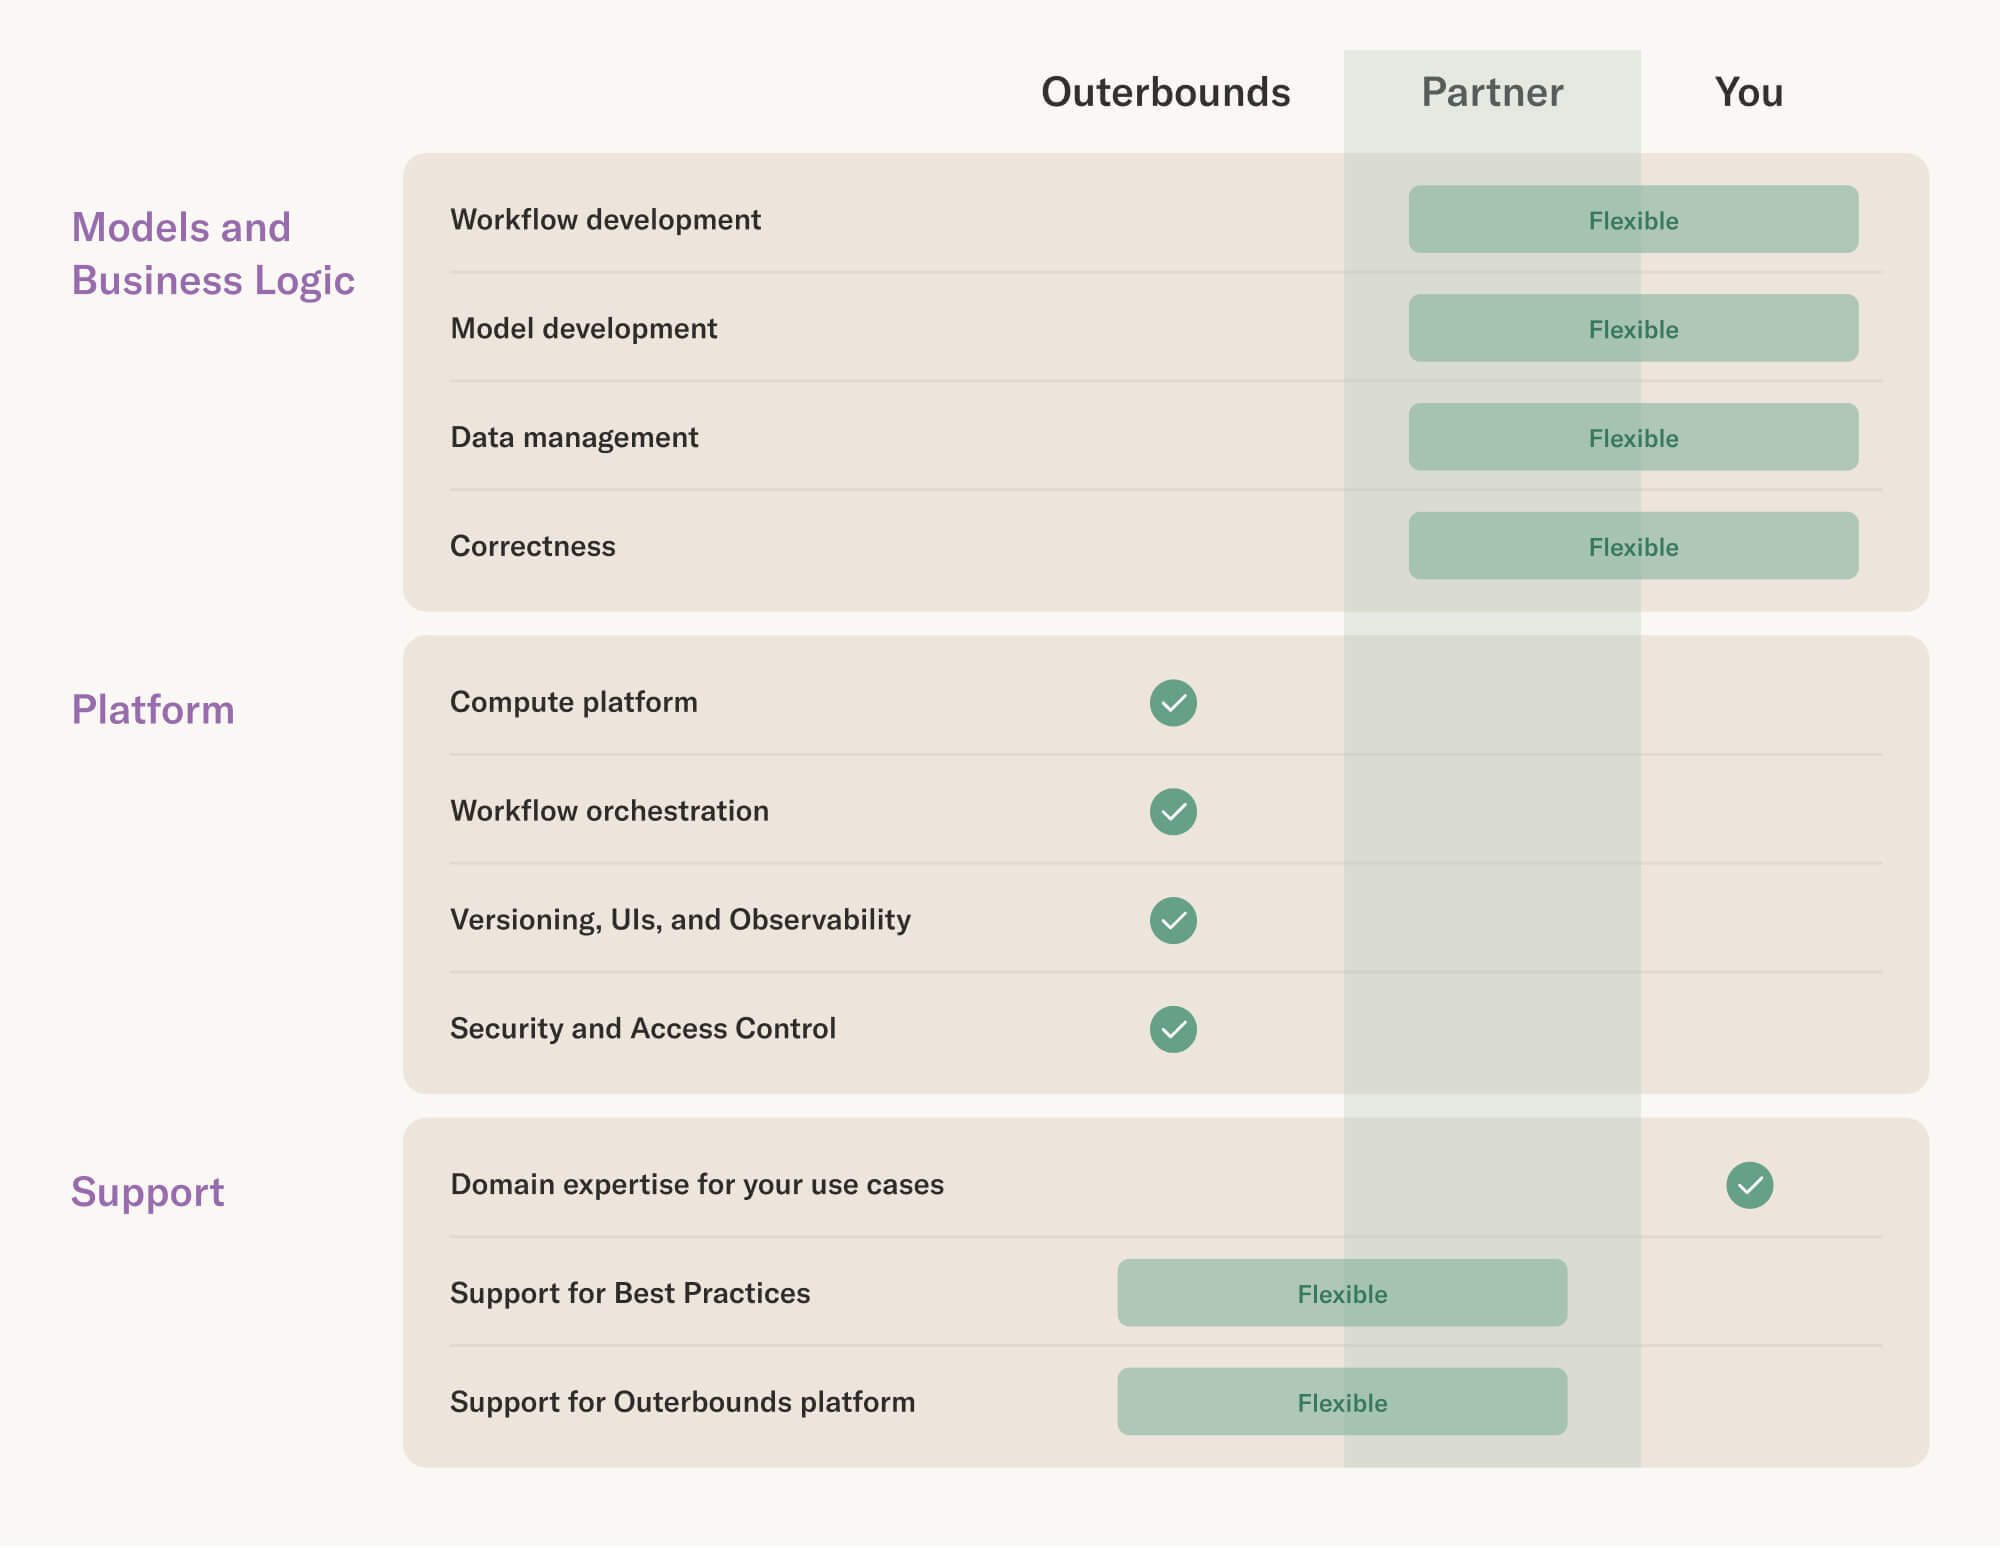Click the Flexible bar for Workflow development
The height and width of the screenshot is (1548, 2000).
click(x=1633, y=219)
